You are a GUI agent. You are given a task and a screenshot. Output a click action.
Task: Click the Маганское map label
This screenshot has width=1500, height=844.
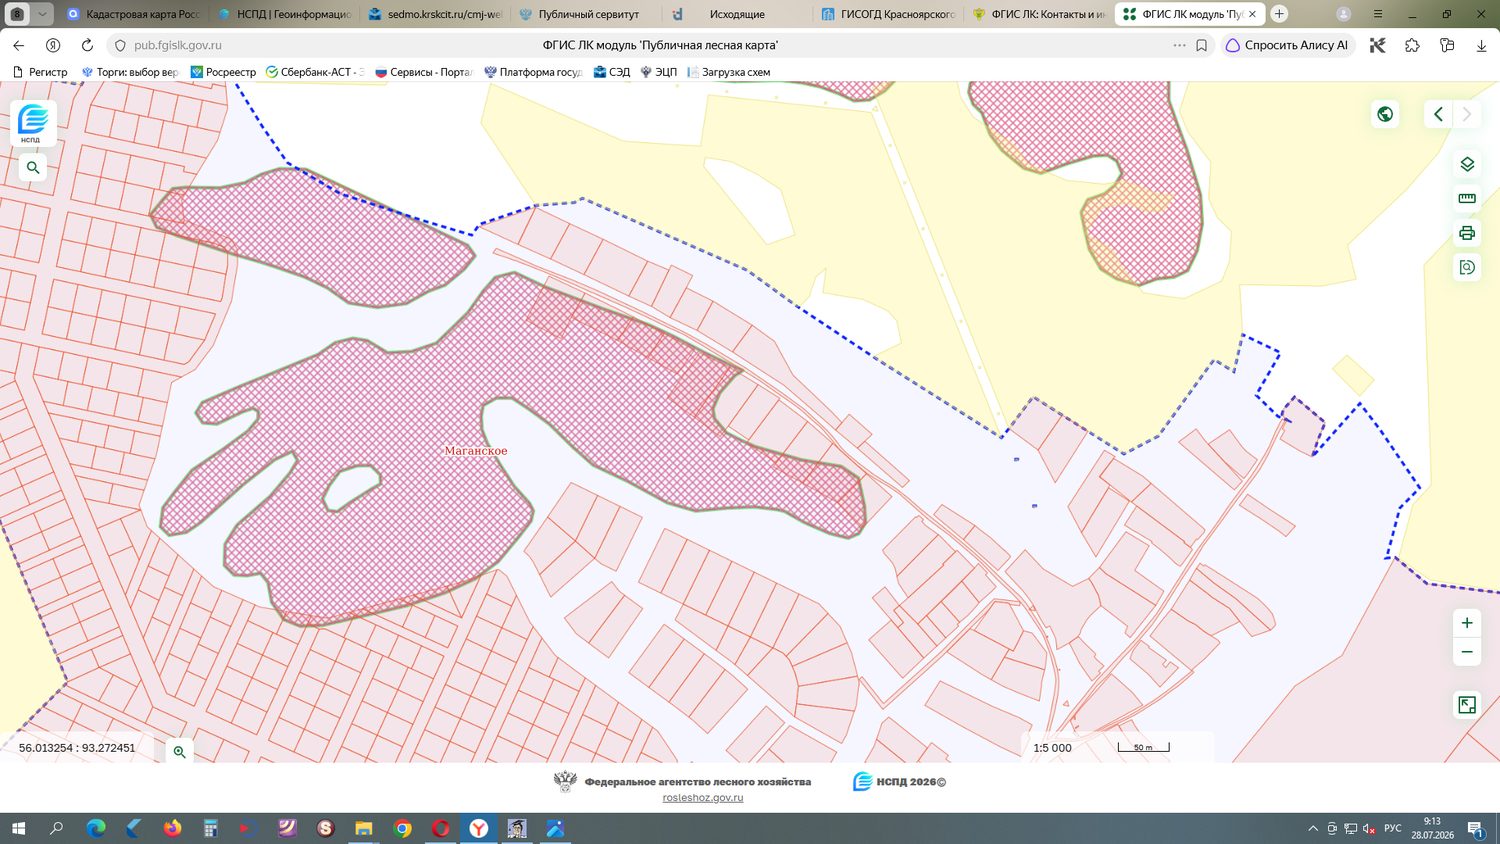pos(476,451)
